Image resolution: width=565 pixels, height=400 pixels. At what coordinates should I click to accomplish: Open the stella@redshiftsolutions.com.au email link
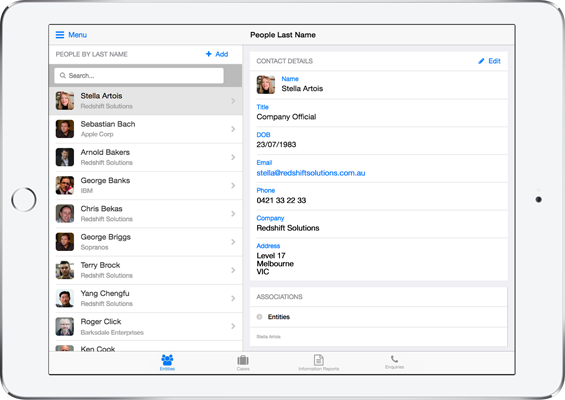(x=311, y=173)
